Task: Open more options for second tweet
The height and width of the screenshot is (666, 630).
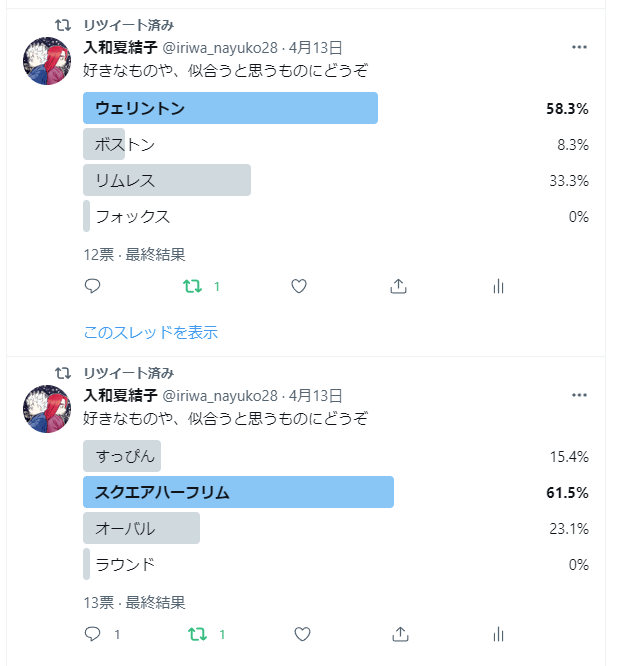Action: (579, 395)
